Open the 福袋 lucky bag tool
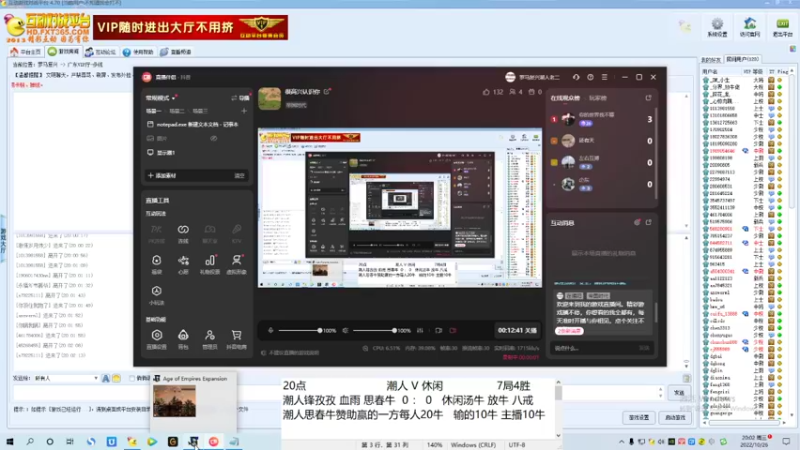This screenshot has height=450, width=800. click(x=157, y=261)
